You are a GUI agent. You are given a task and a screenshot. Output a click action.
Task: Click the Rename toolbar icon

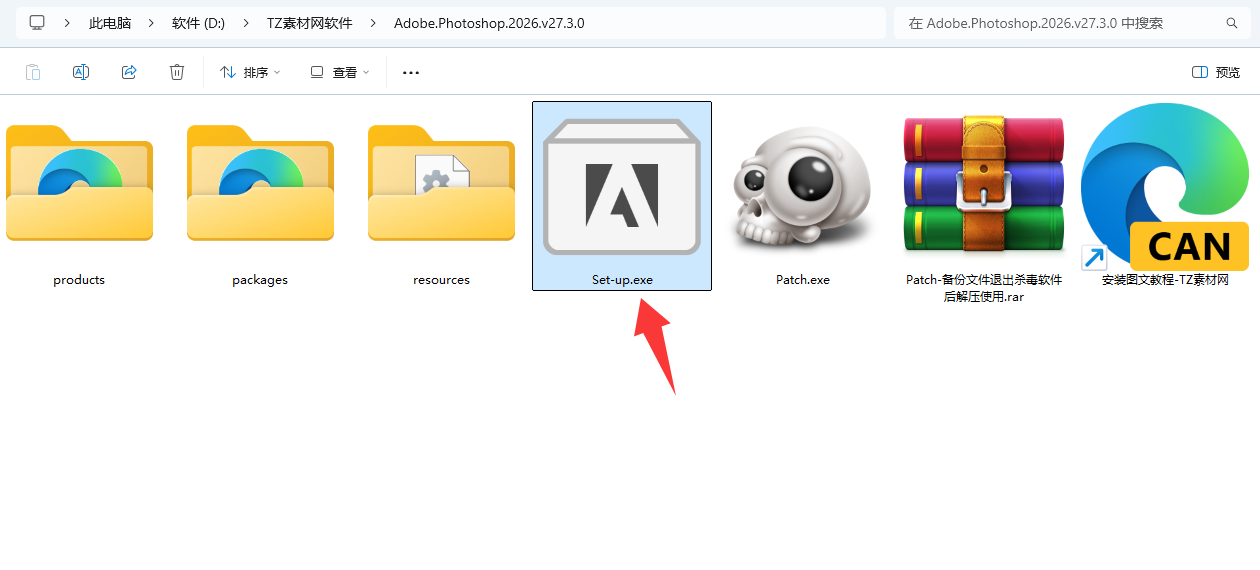click(x=81, y=72)
